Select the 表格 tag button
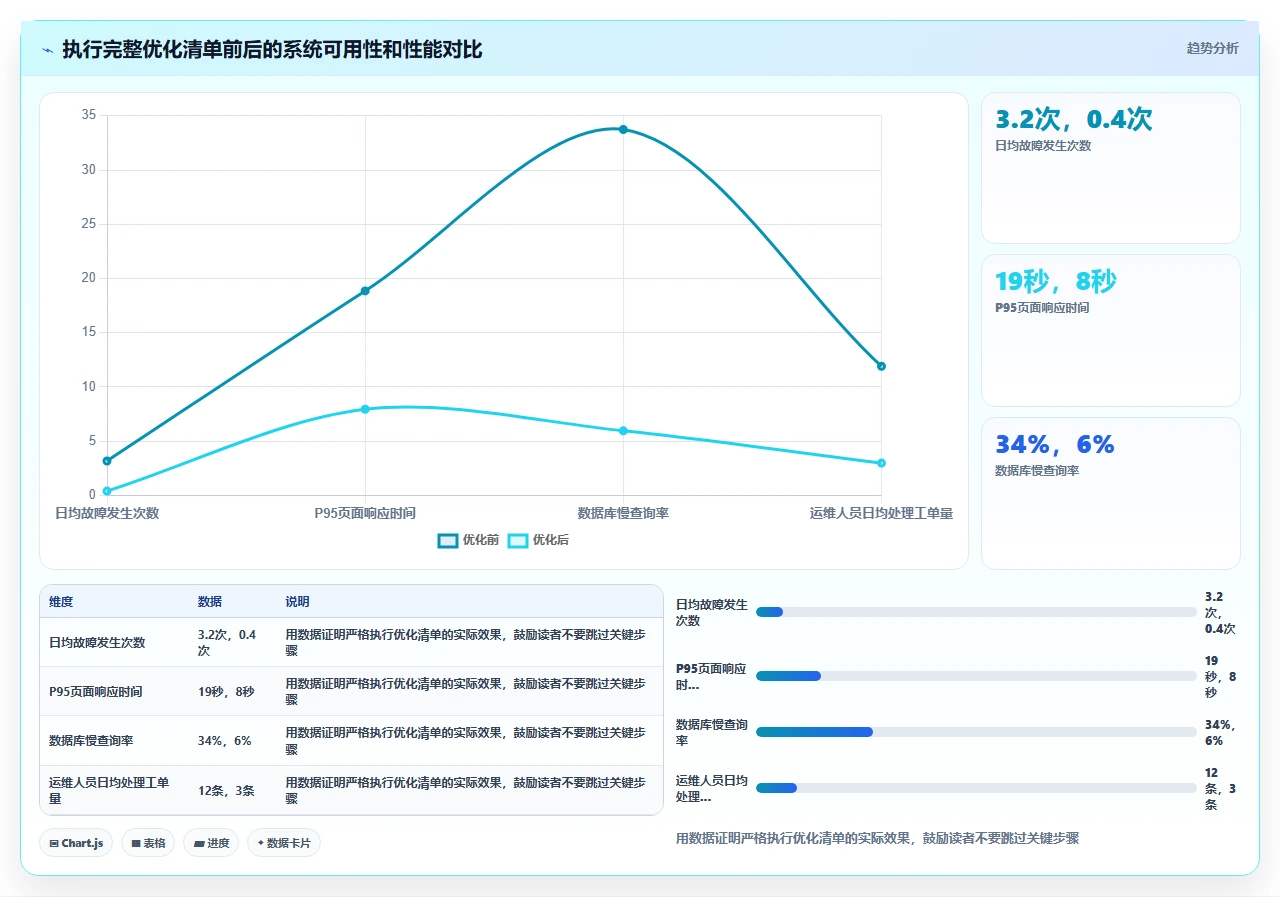The image size is (1280, 897). [x=148, y=843]
